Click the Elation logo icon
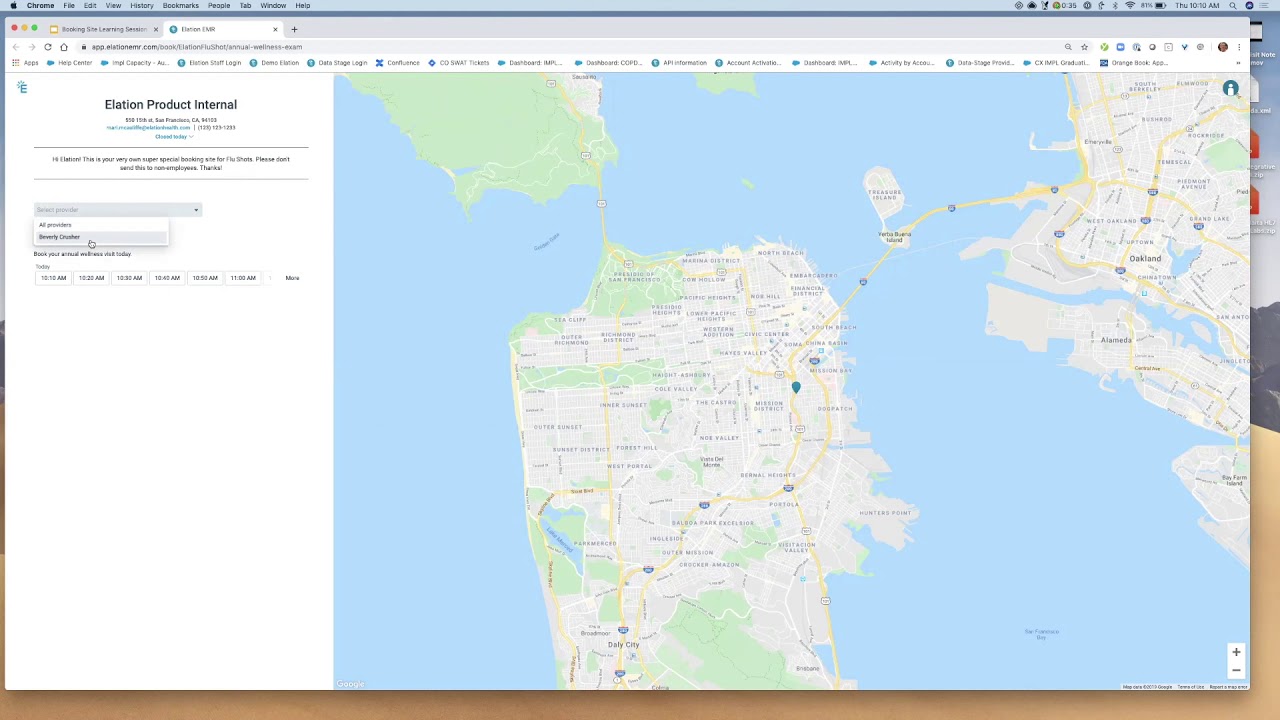The height and width of the screenshot is (720, 1280). tap(22, 88)
